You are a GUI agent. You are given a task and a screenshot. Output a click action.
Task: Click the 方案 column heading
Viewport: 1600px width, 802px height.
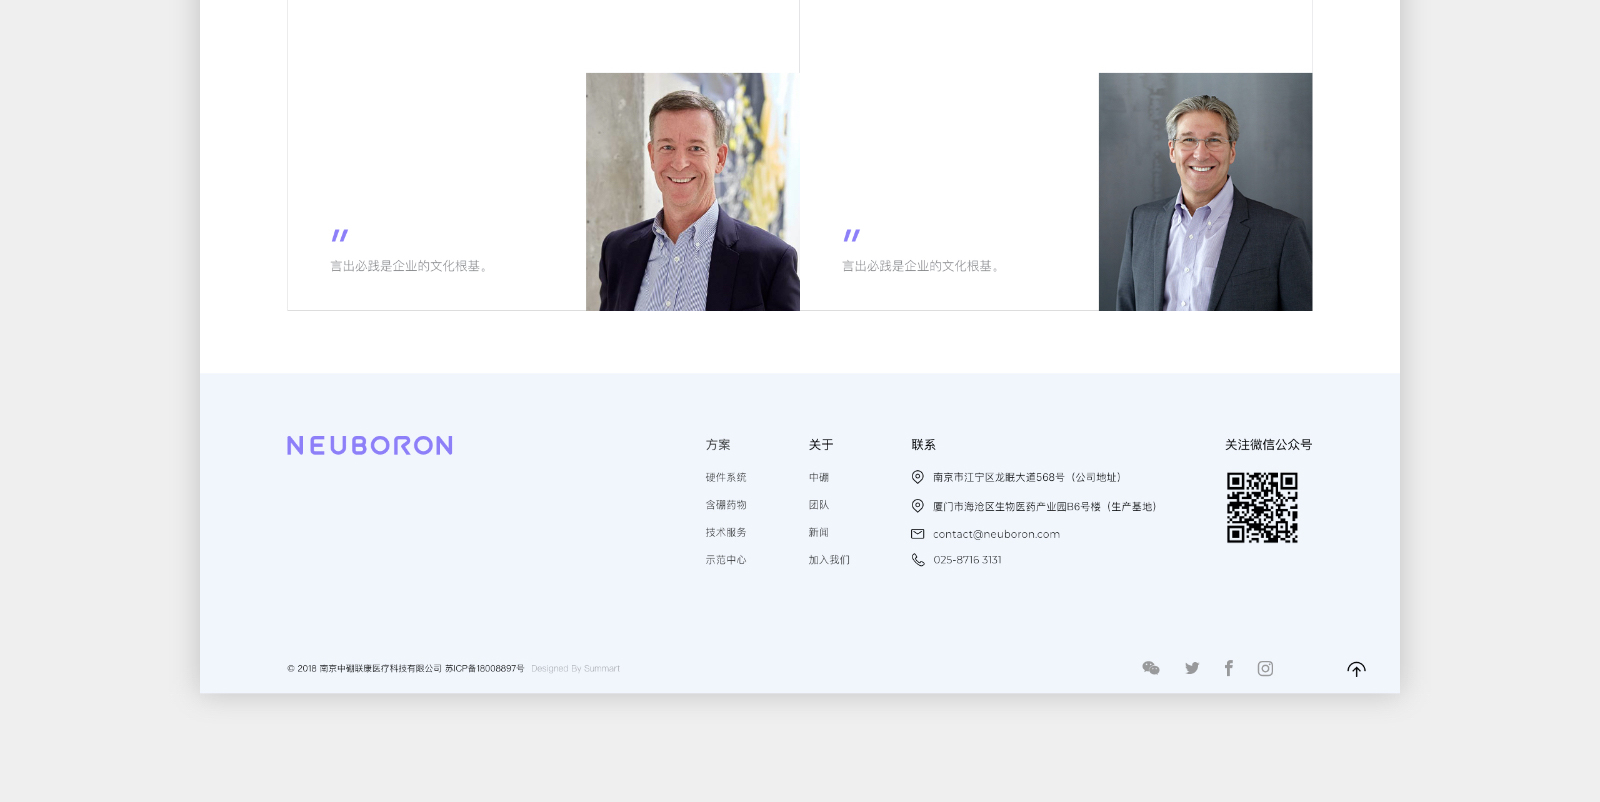718,444
